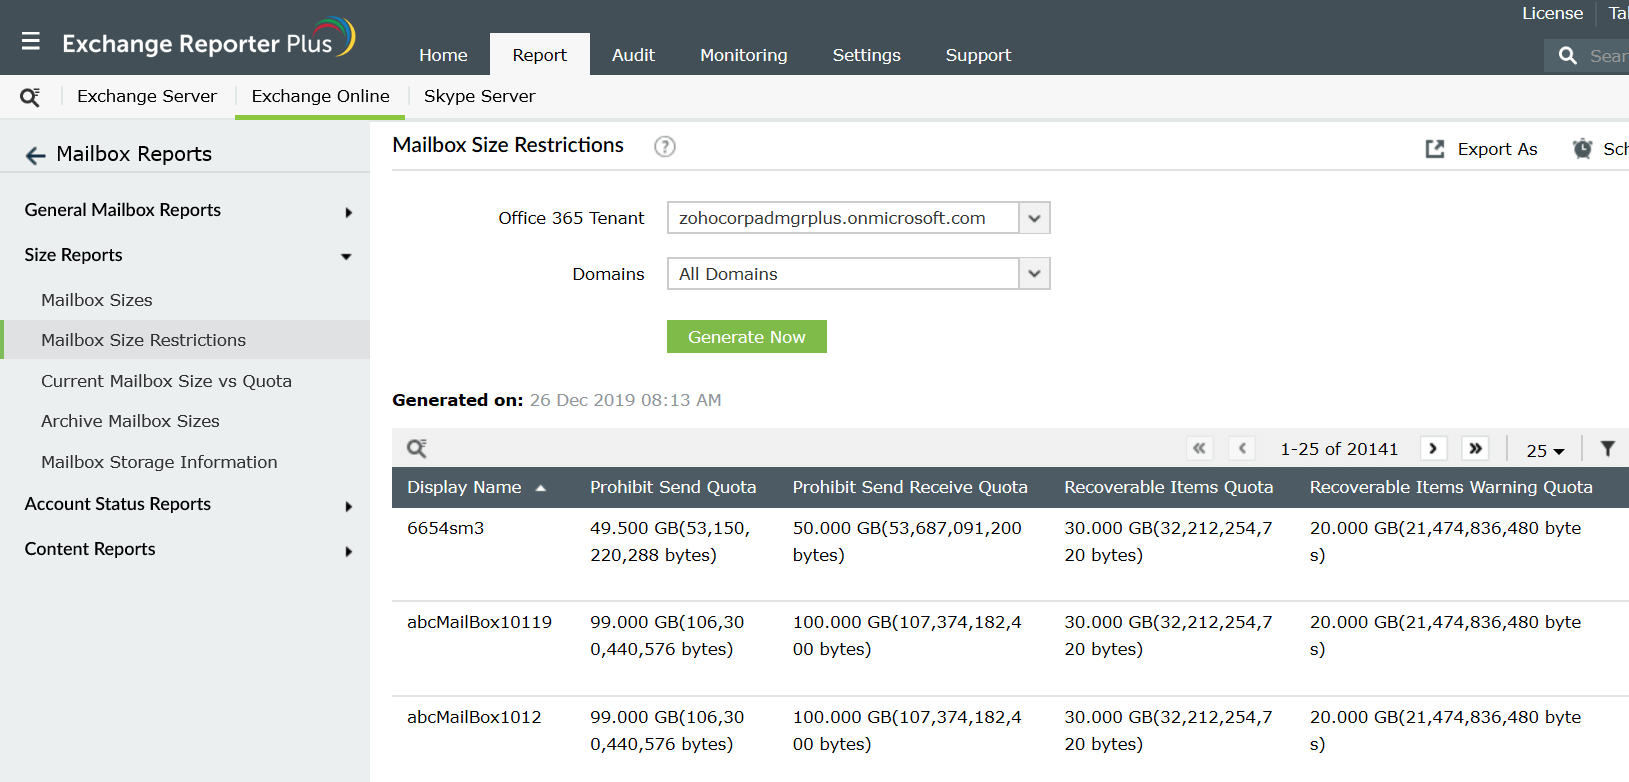Switch to Skype Server reports

pos(479,96)
